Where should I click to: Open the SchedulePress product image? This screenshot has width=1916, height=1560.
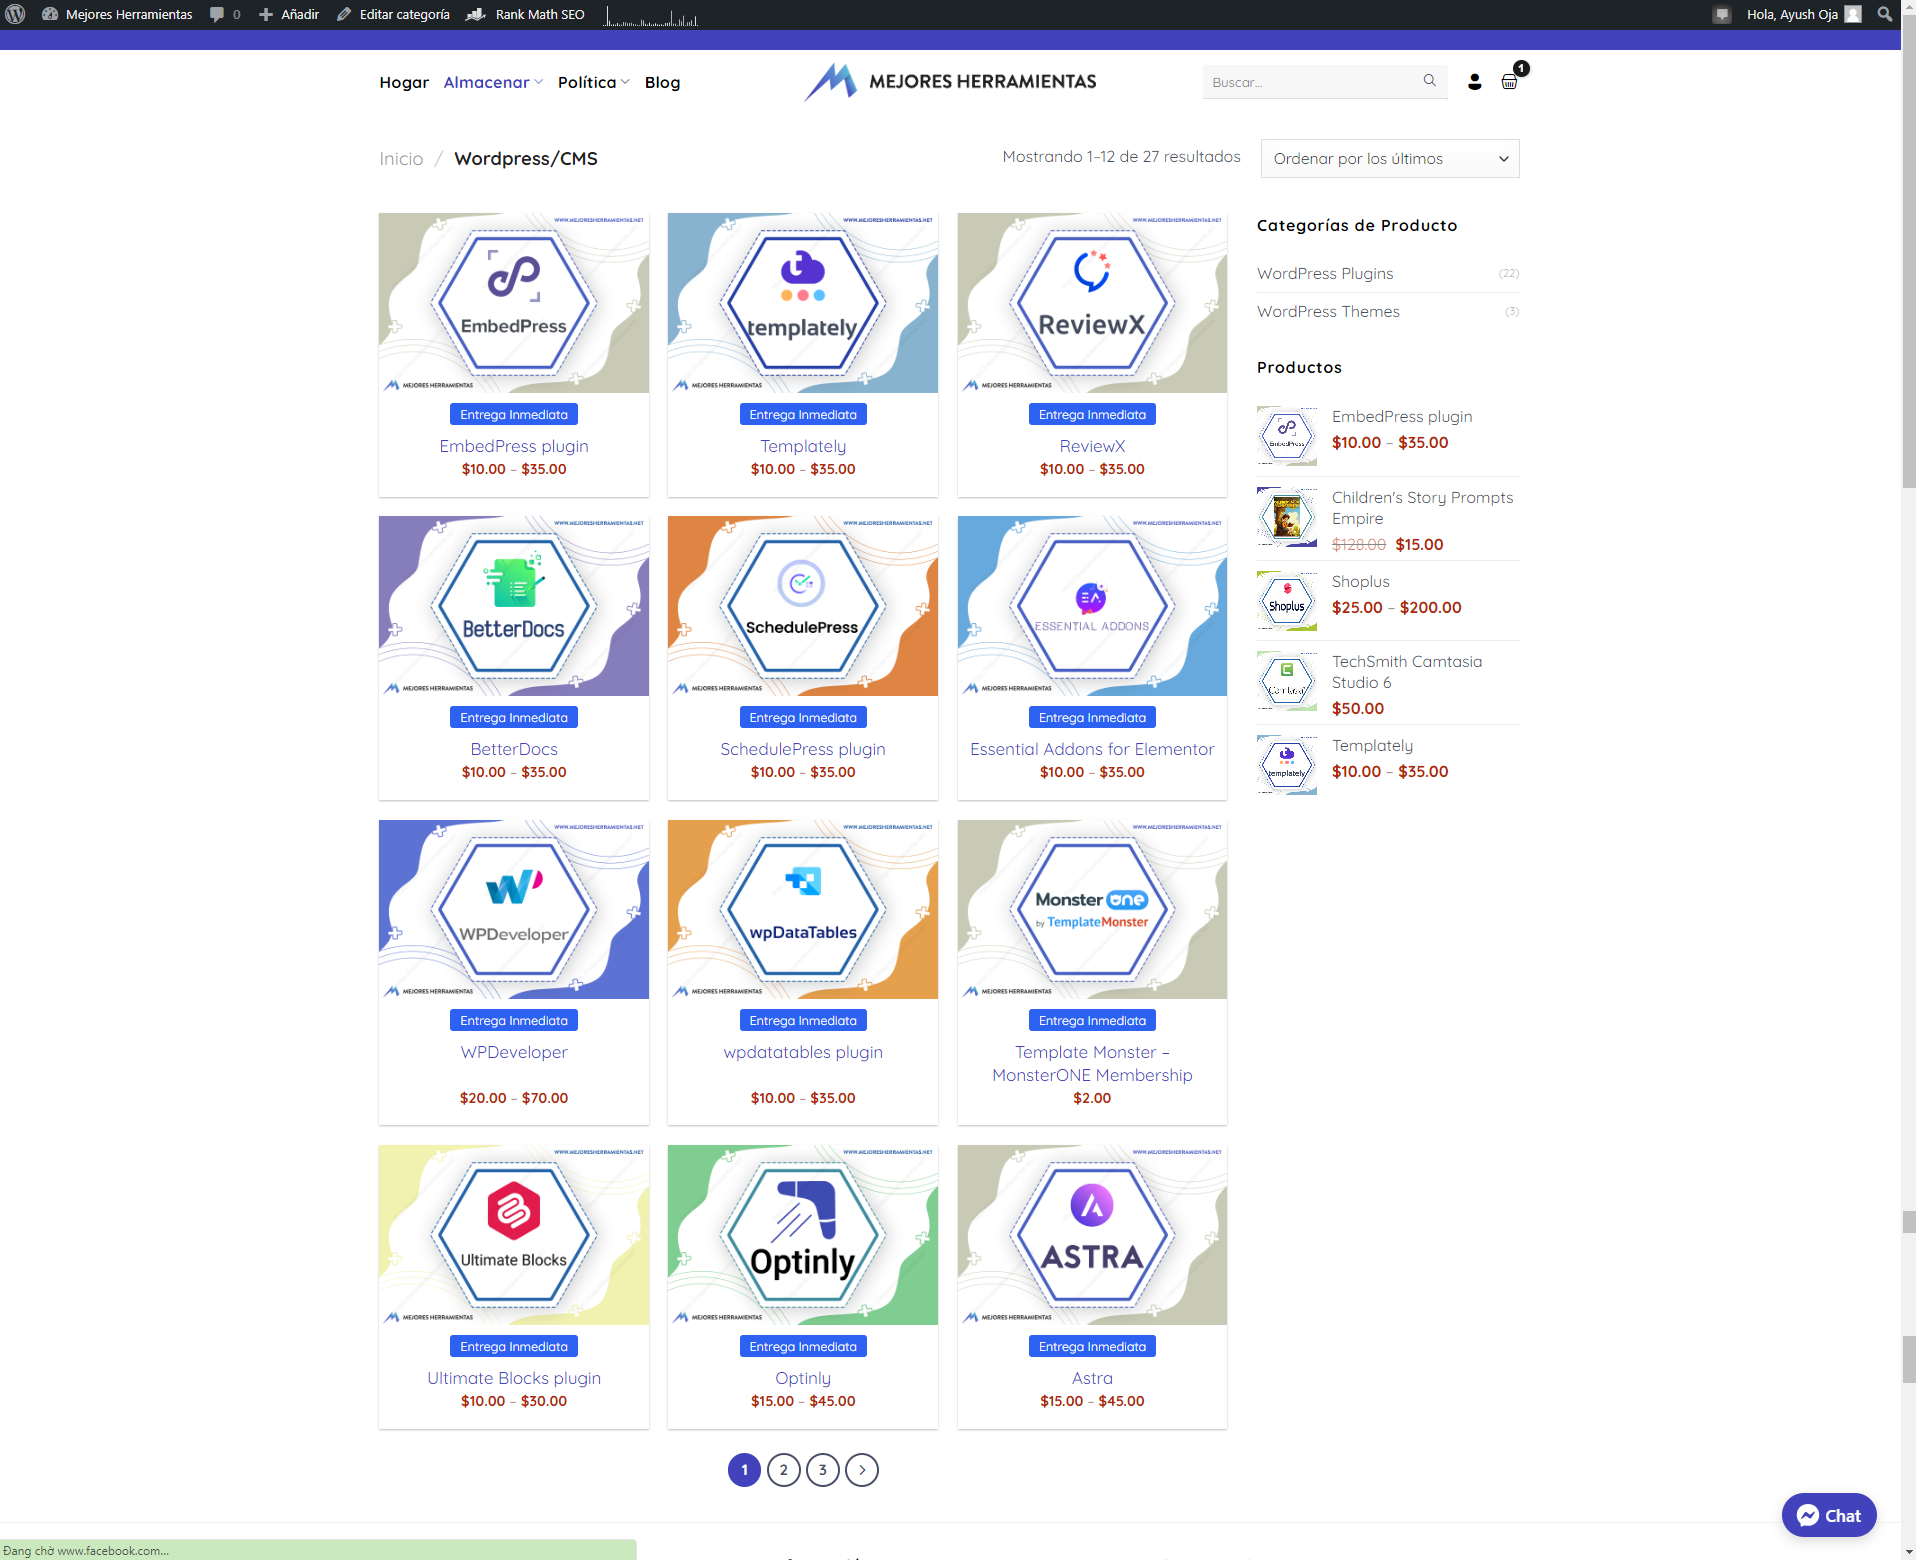click(803, 606)
